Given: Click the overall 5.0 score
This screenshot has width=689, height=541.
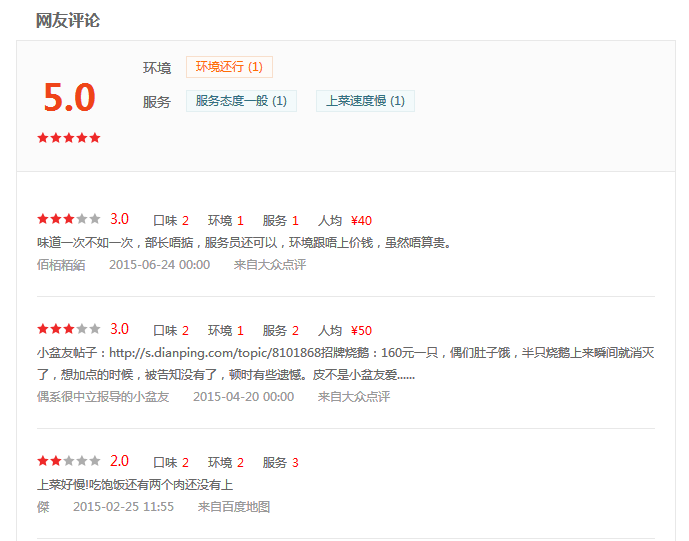Looking at the screenshot, I should click(x=69, y=97).
